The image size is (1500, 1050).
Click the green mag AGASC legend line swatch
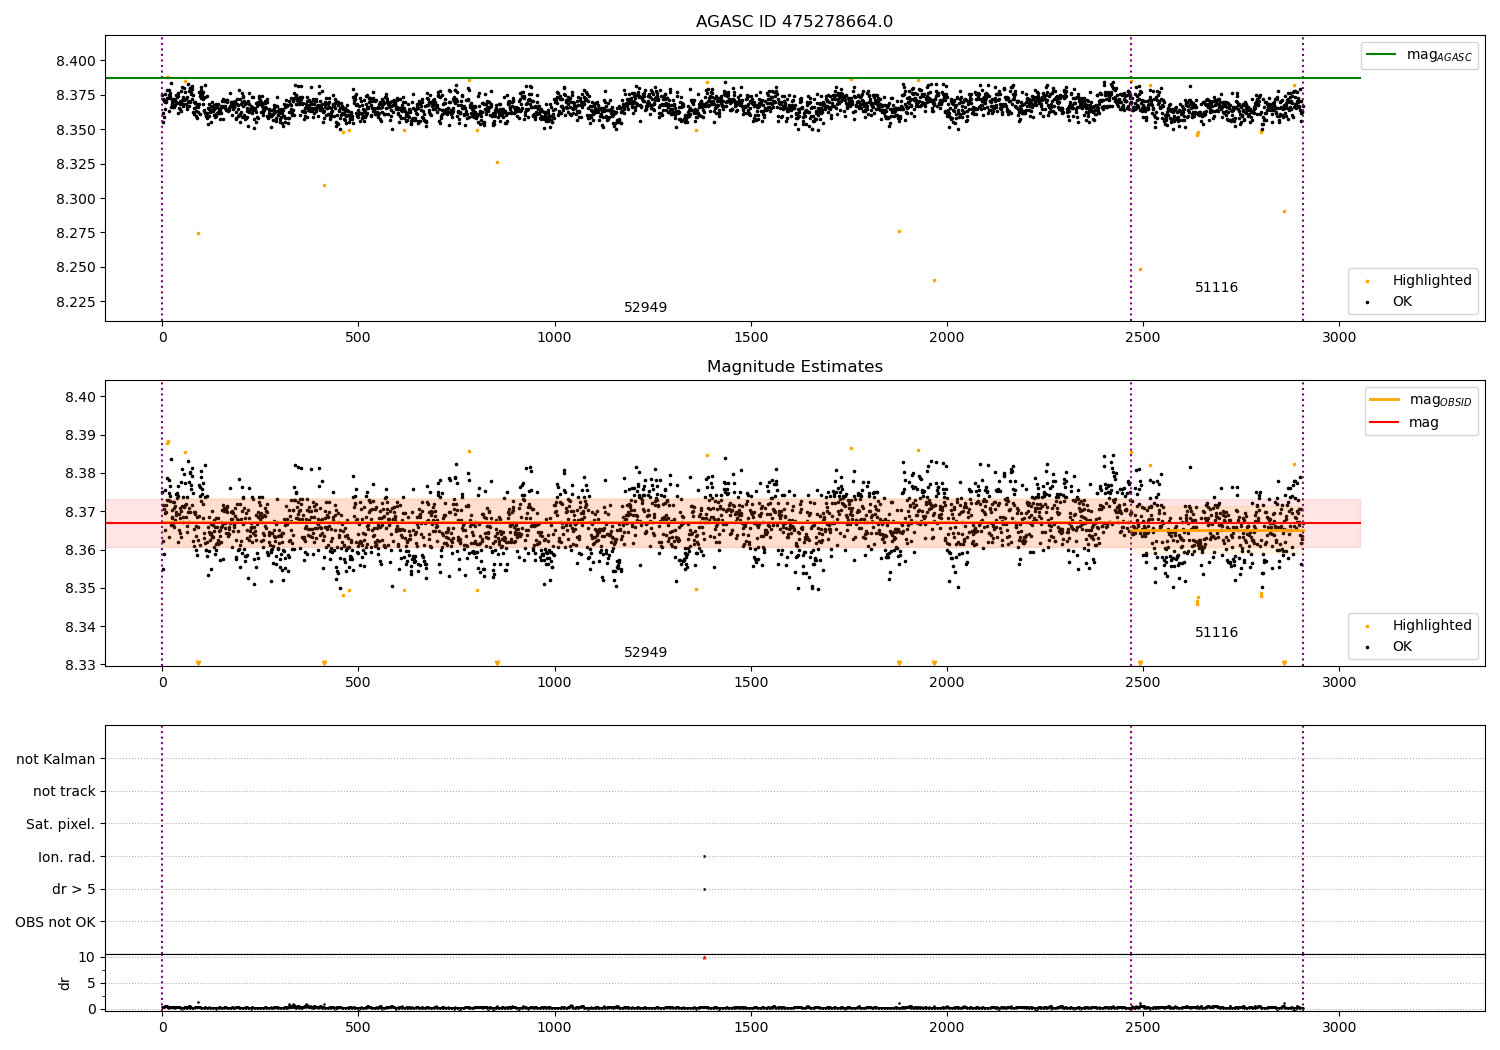tap(1381, 55)
